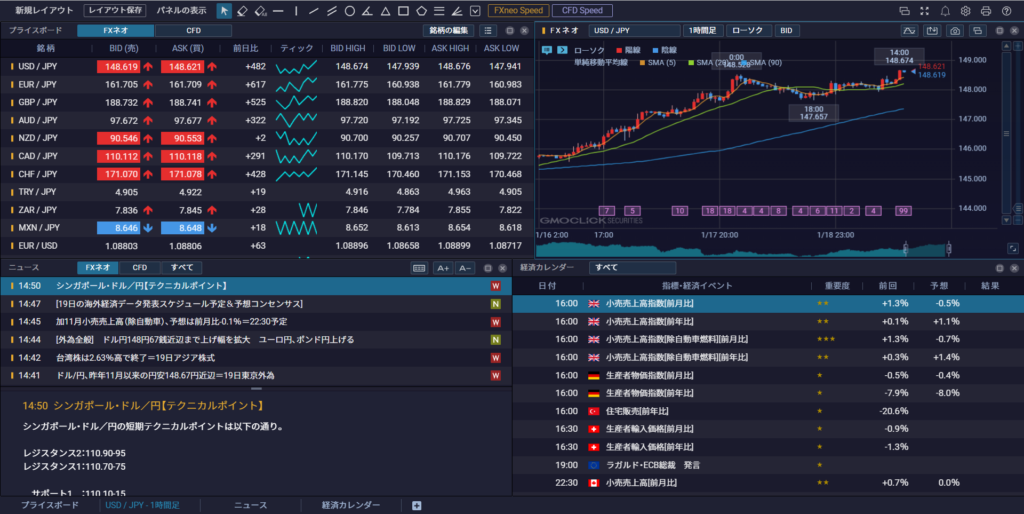The height and width of the screenshot is (514, 1024).
Task: Open notifications bell
Action: tap(945, 10)
